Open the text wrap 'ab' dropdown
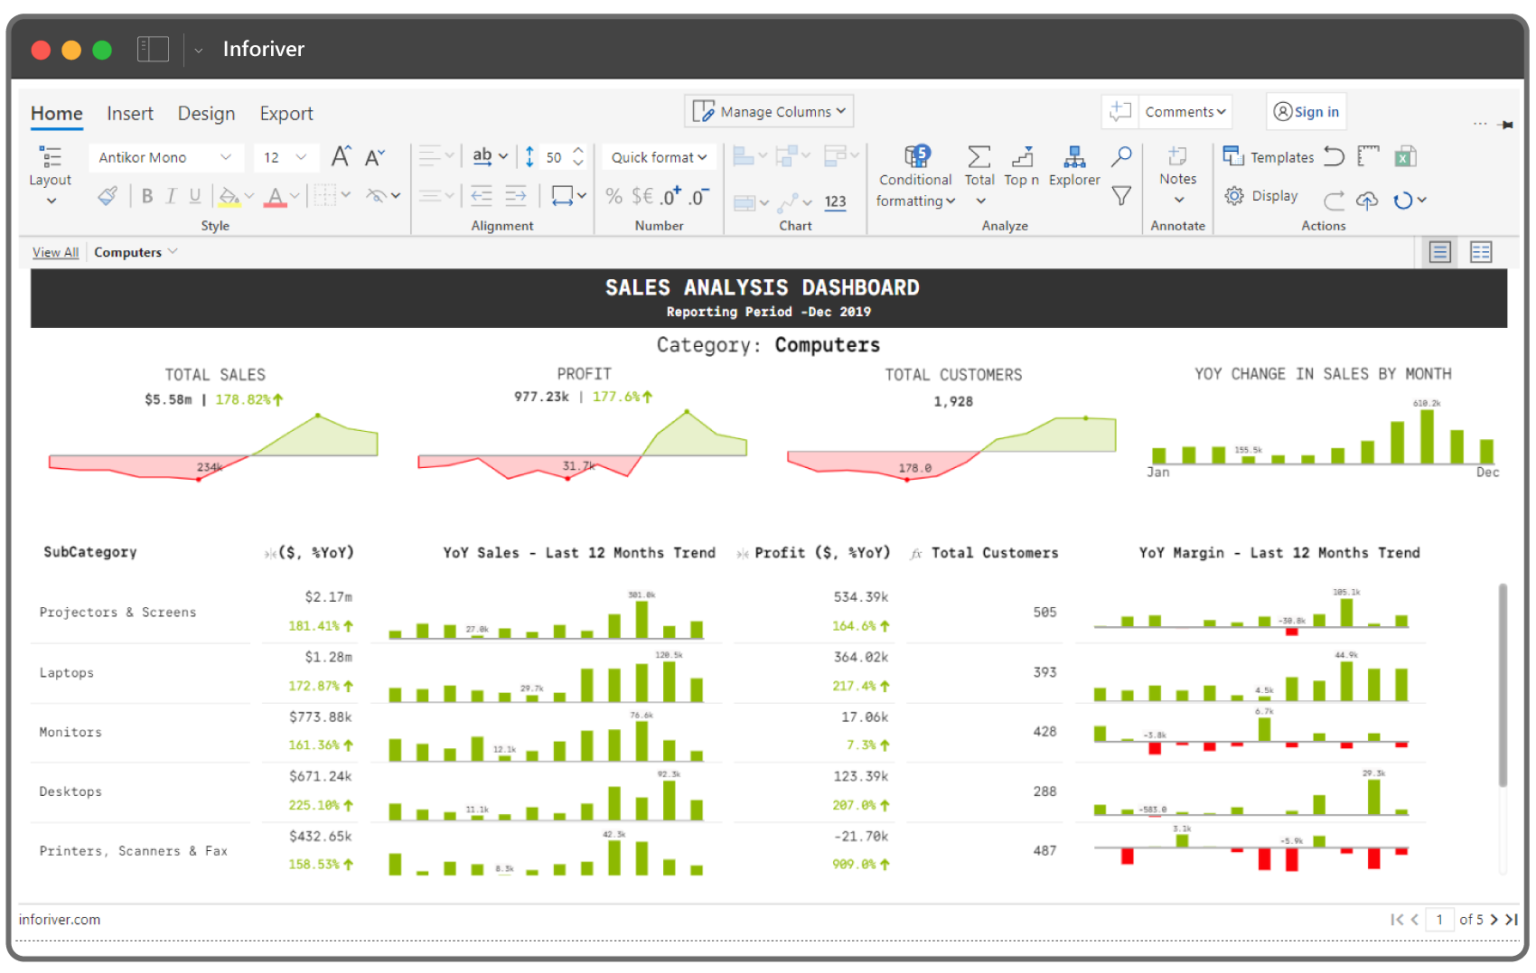Viewport: 1536px width, 973px height. click(490, 156)
